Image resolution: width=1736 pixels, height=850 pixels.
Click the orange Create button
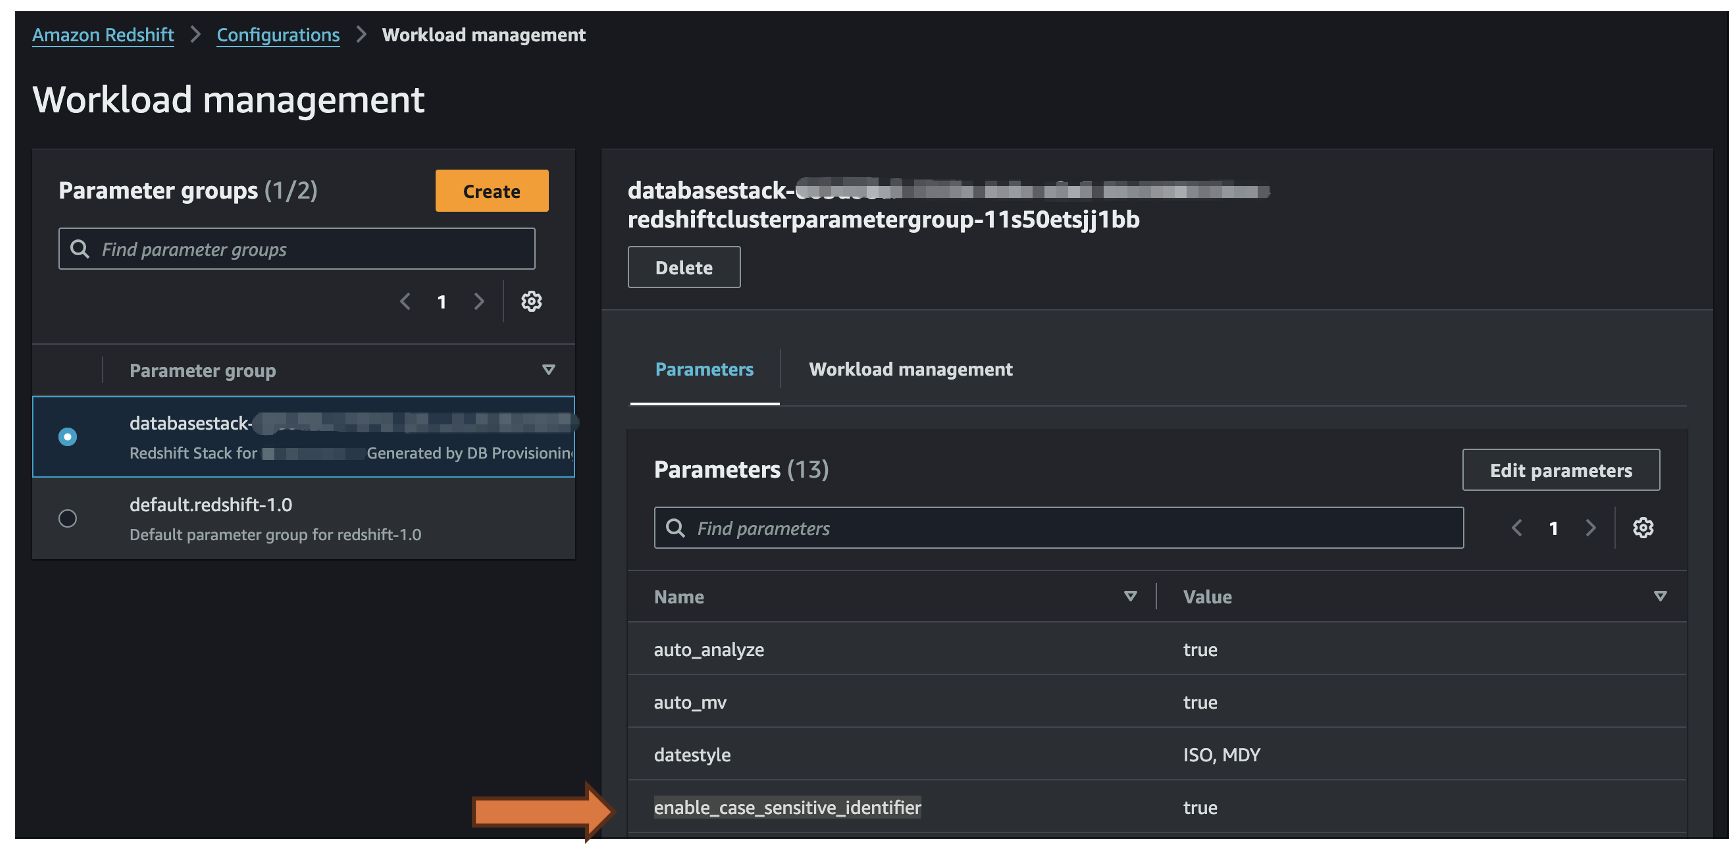coord(491,191)
